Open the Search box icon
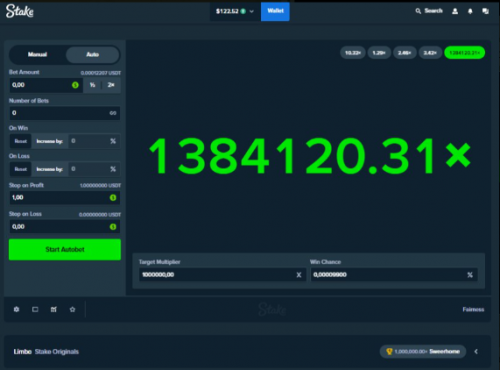Screen dimensions: 500x370 418,11
